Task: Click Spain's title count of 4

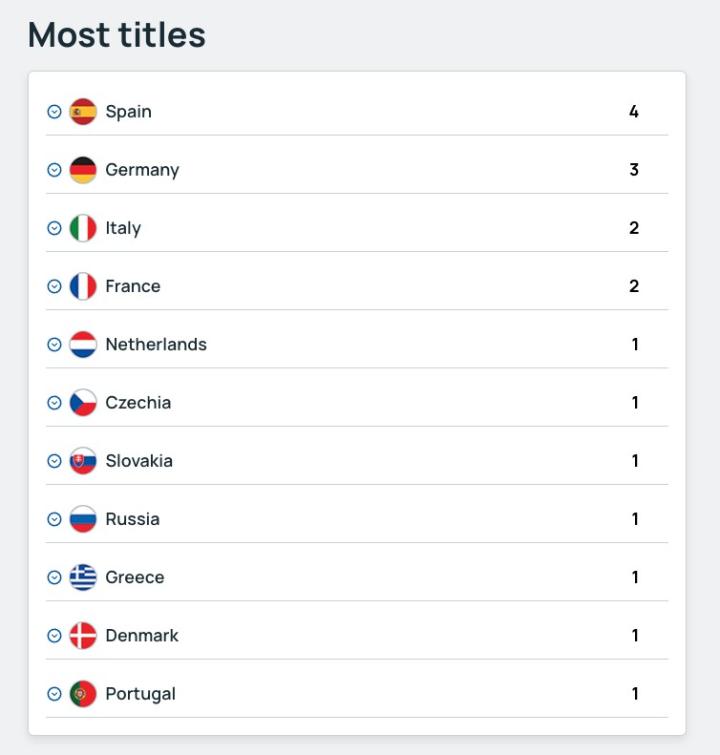Action: click(634, 111)
